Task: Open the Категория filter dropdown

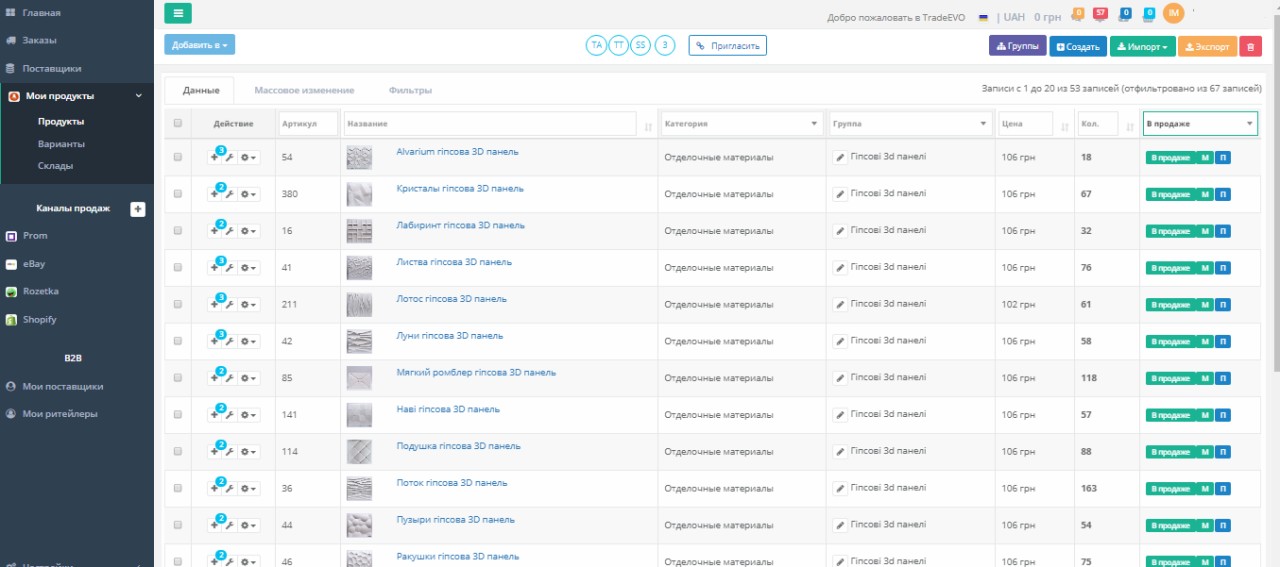Action: 741,124
